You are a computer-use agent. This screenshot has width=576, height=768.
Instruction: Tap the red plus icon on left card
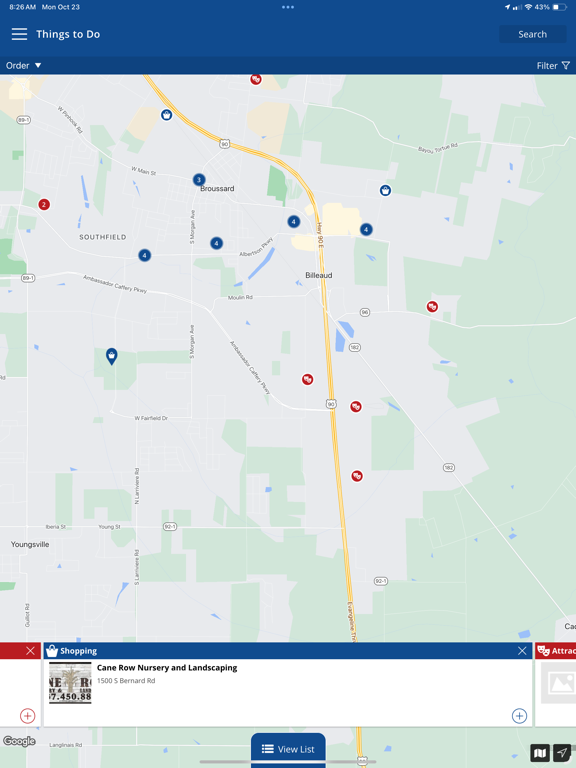coord(27,716)
